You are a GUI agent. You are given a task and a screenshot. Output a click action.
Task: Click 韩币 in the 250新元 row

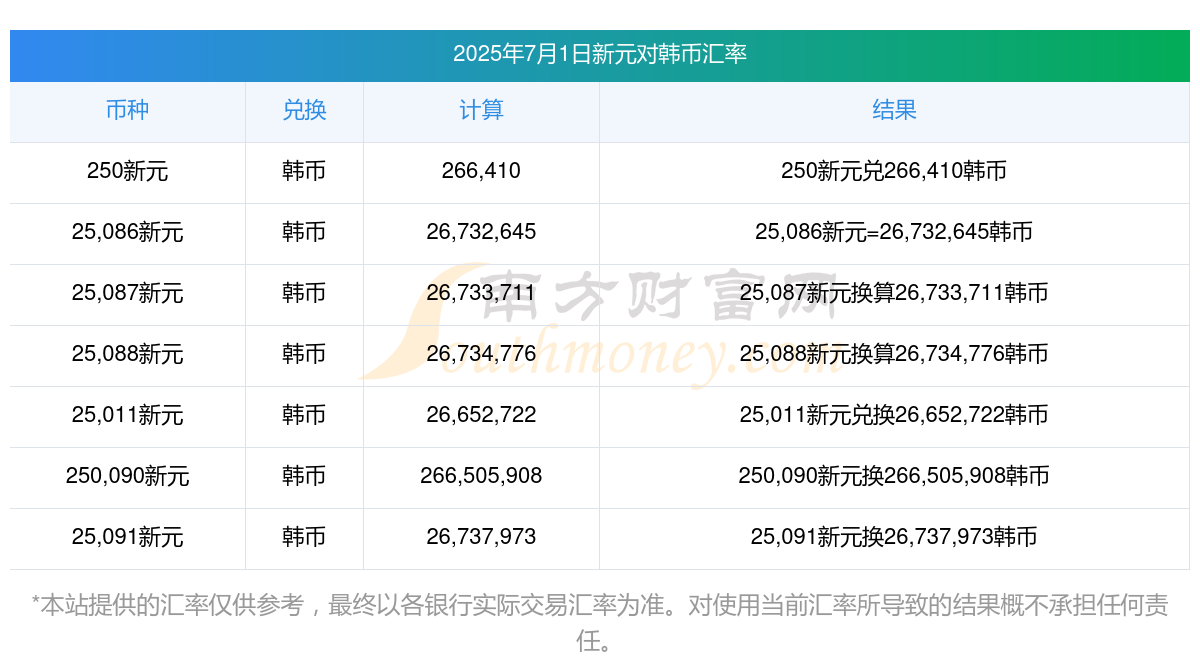(x=304, y=171)
